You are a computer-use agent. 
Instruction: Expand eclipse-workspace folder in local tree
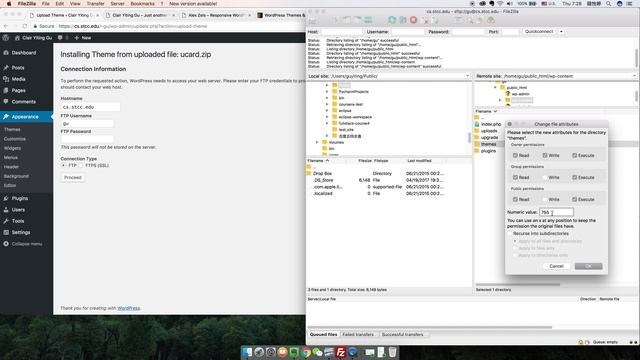(327, 117)
